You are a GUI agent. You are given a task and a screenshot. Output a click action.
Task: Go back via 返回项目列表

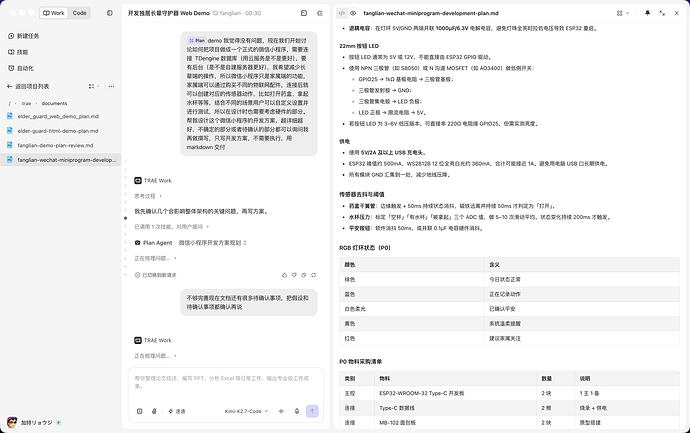[28, 86]
